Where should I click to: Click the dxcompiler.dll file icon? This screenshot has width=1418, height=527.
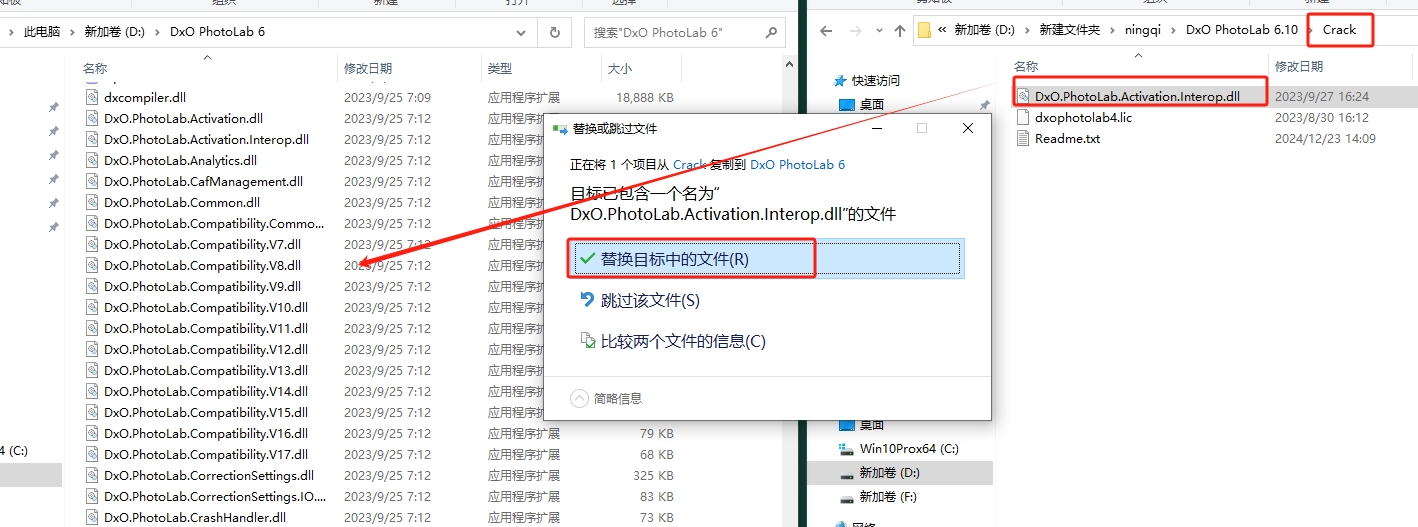(92, 98)
